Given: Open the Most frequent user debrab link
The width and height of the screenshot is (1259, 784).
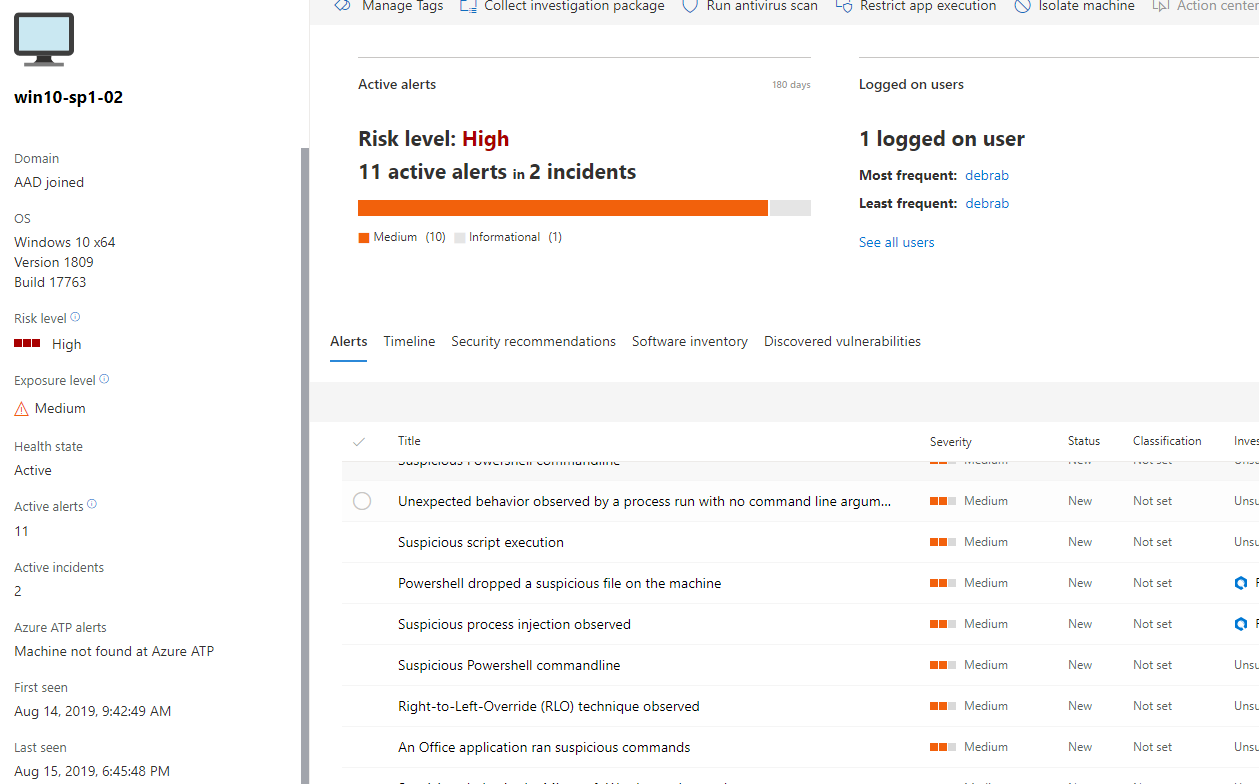Looking at the screenshot, I should pos(986,176).
